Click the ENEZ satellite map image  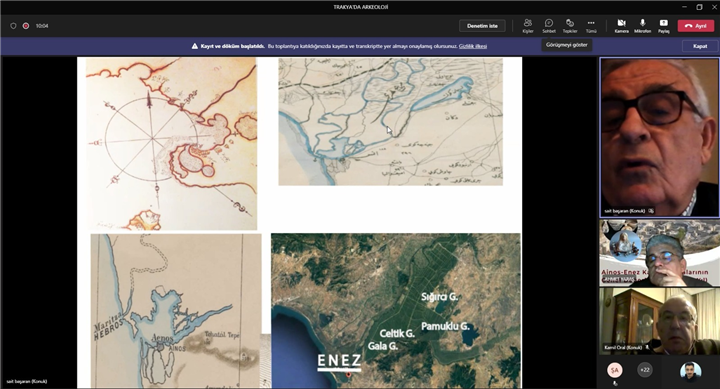[x=396, y=310]
